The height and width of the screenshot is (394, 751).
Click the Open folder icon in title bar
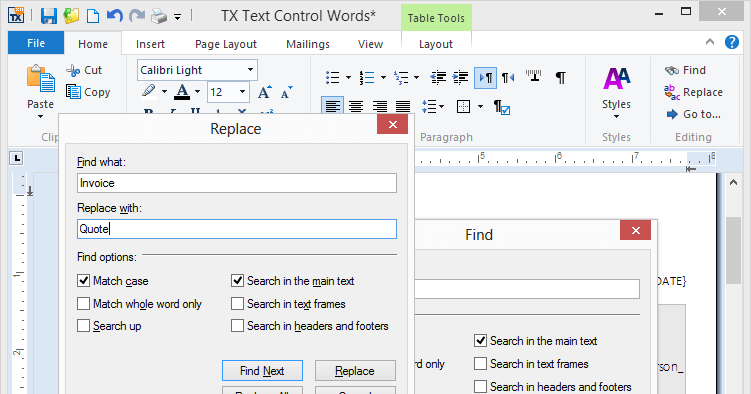pos(71,16)
